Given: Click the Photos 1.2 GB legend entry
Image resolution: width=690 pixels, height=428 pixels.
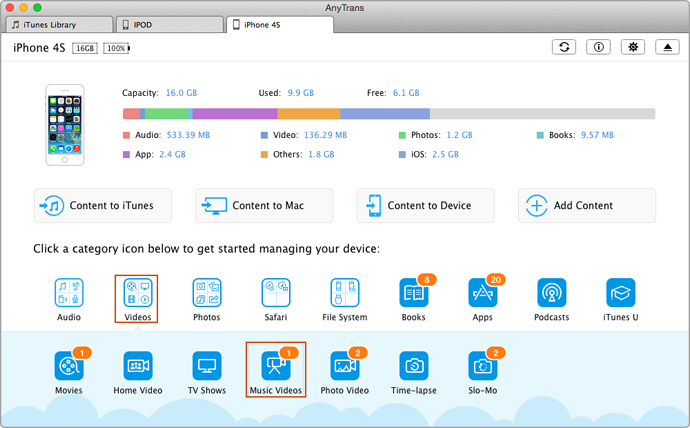Looking at the screenshot, I should [436, 135].
